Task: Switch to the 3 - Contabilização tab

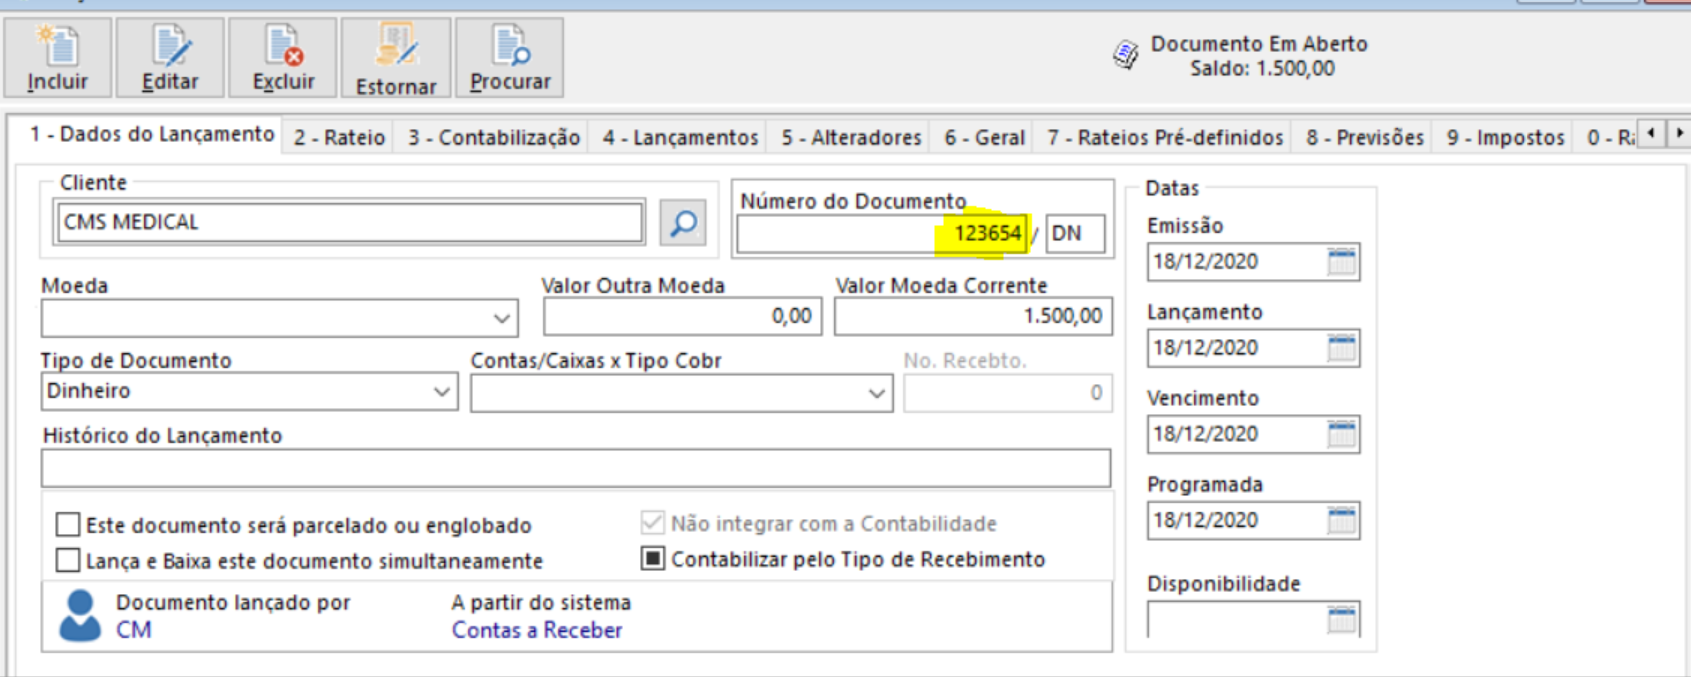Action: 494,137
